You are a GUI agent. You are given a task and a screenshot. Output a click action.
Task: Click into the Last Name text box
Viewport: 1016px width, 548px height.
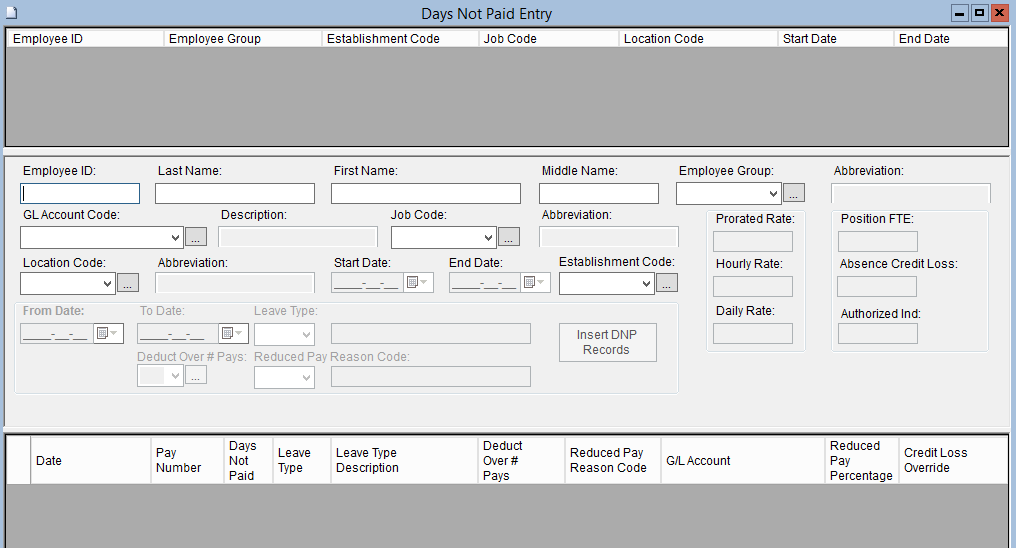click(235, 193)
